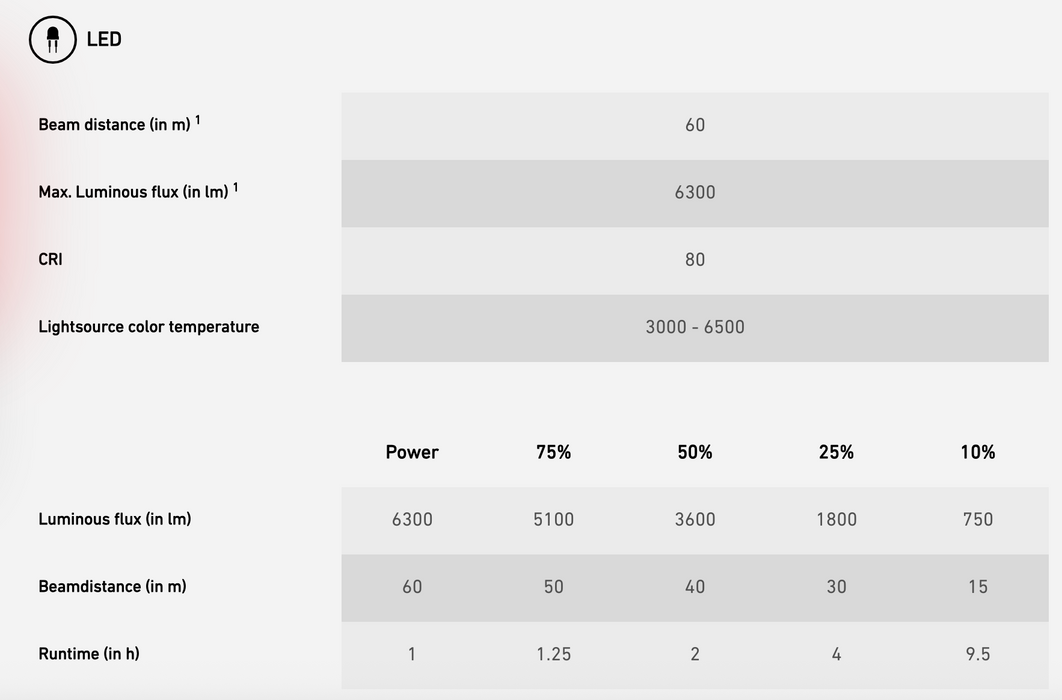This screenshot has width=1062, height=700.
Task: Click the CRI value 80 cell
Action: [x=695, y=260]
